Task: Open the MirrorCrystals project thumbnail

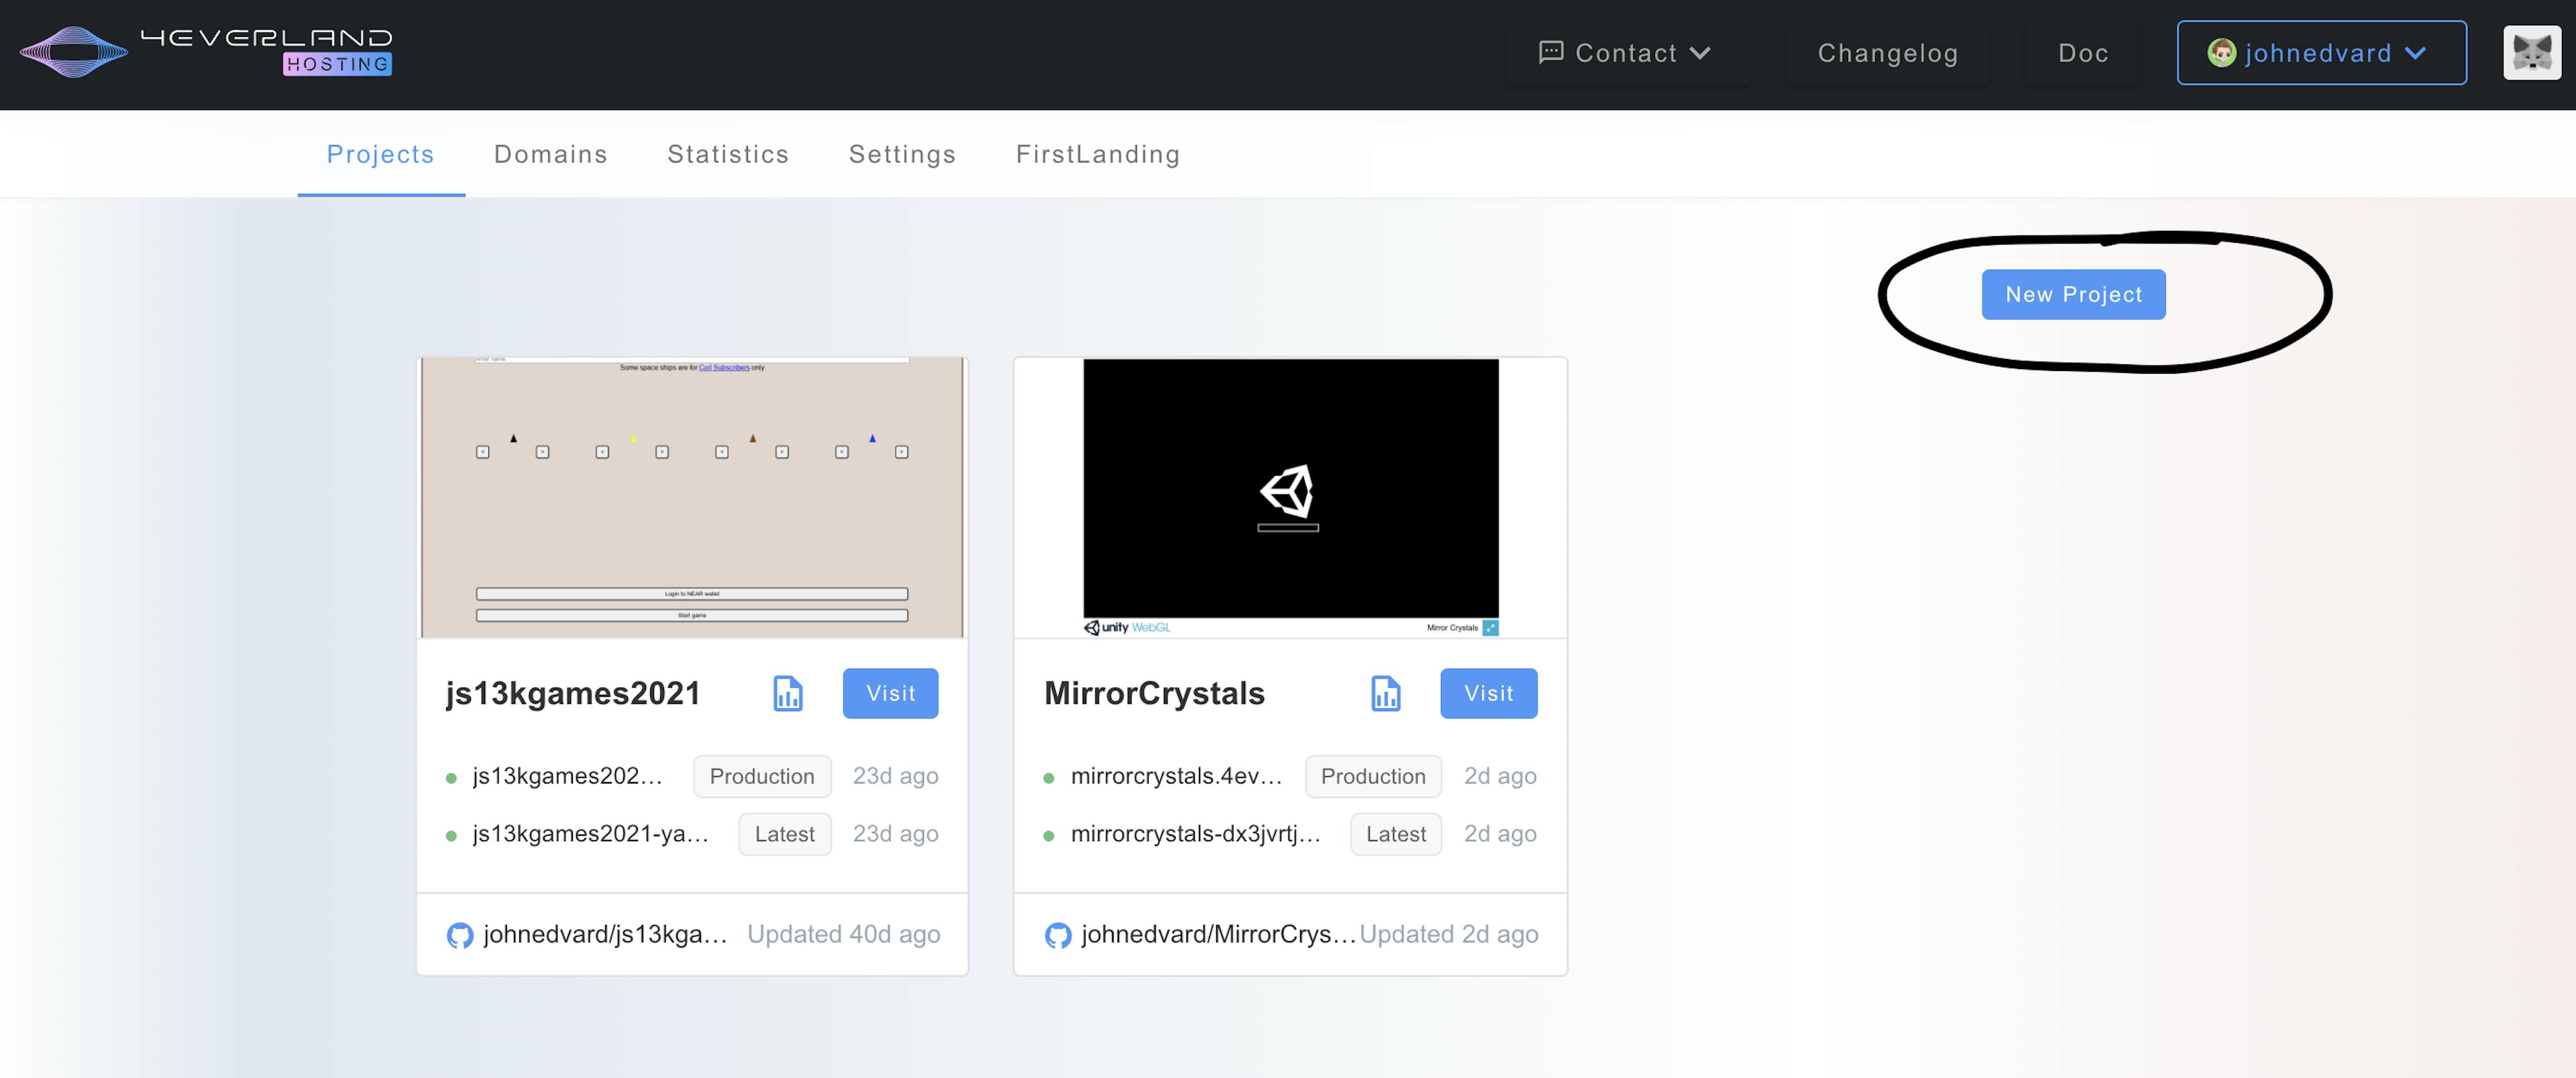Action: click(x=1289, y=493)
